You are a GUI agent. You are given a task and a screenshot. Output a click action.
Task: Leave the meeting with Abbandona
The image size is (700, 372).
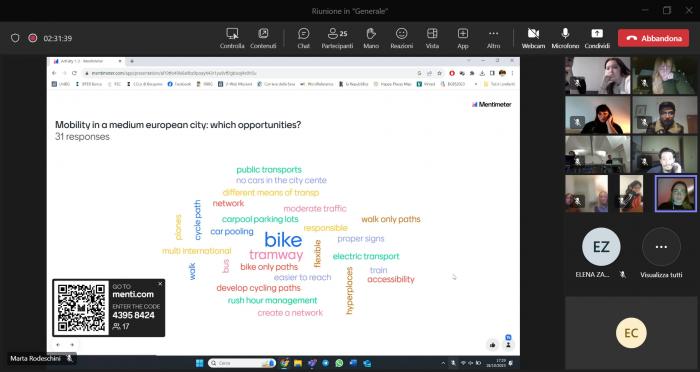(x=653, y=38)
